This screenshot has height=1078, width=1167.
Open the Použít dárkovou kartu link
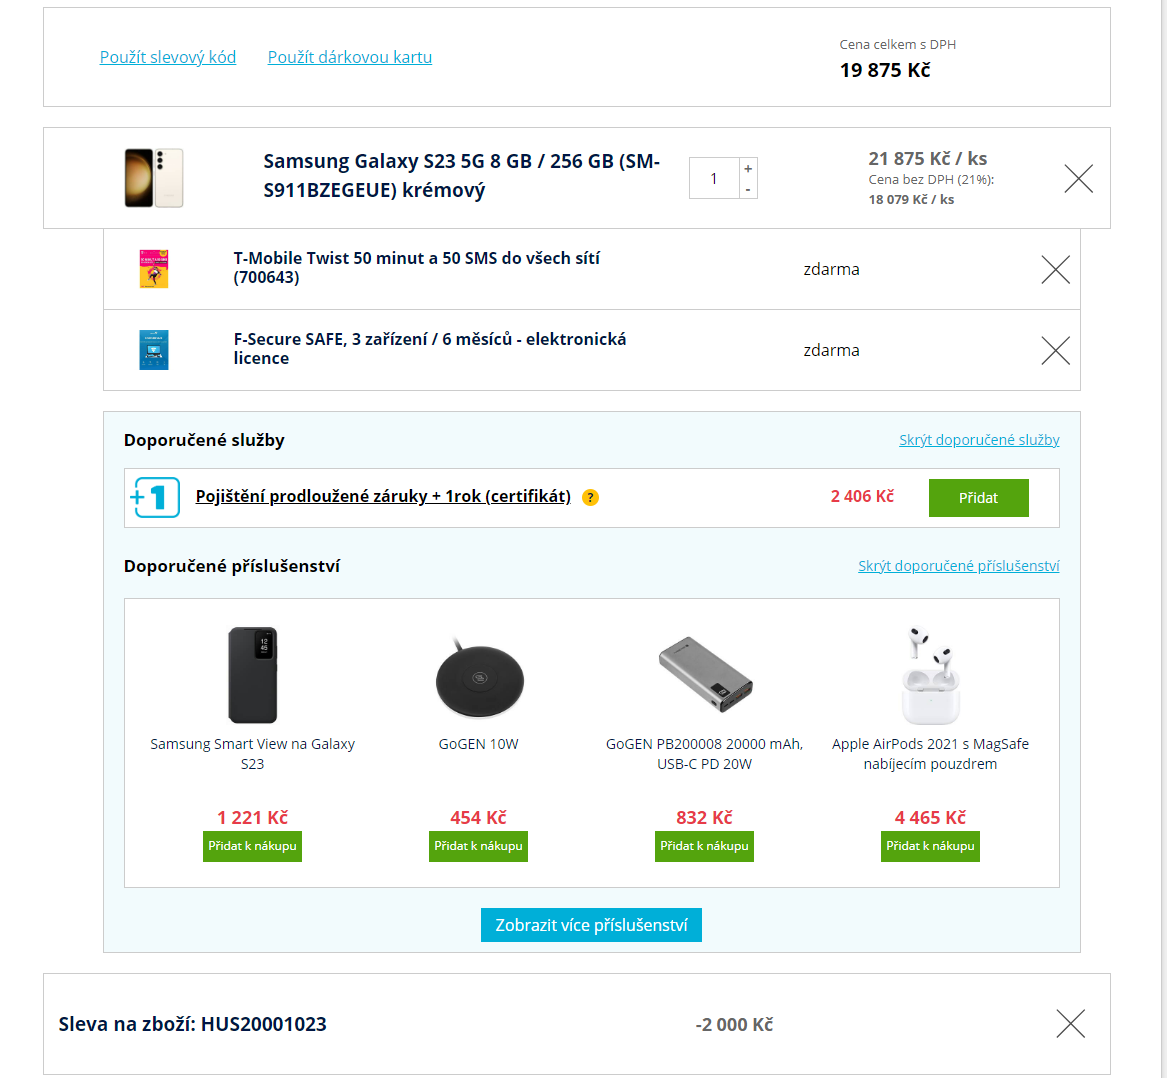coord(350,57)
